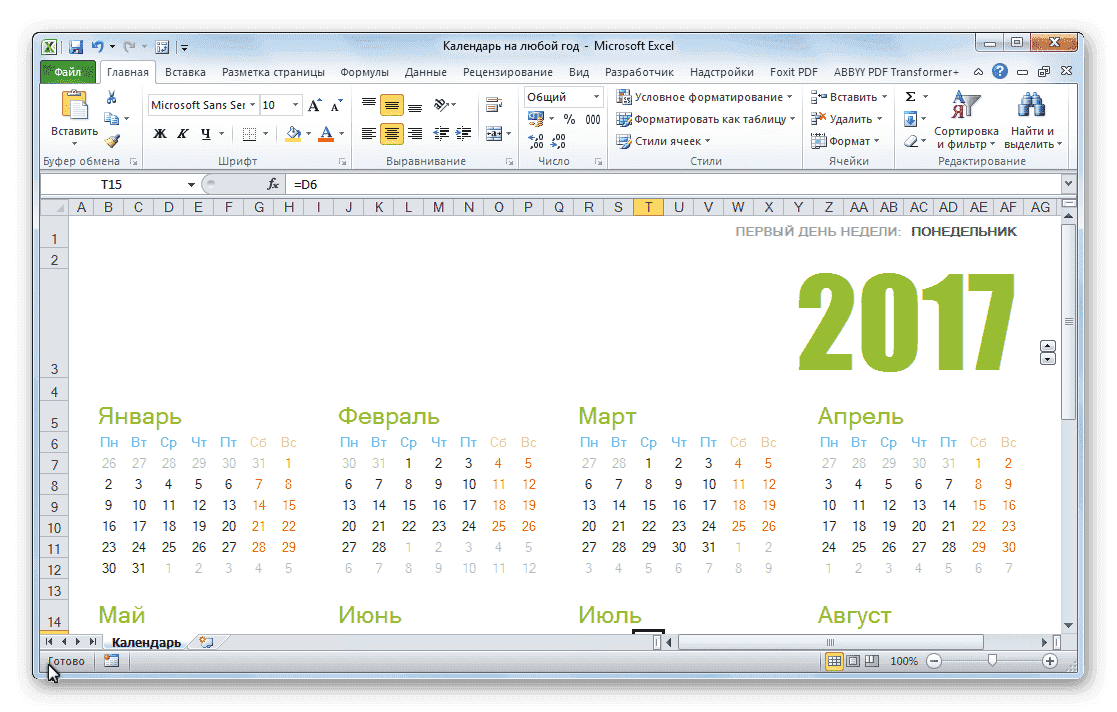
Task: Toggle underline formatting on the selected cell
Action: tap(206, 133)
